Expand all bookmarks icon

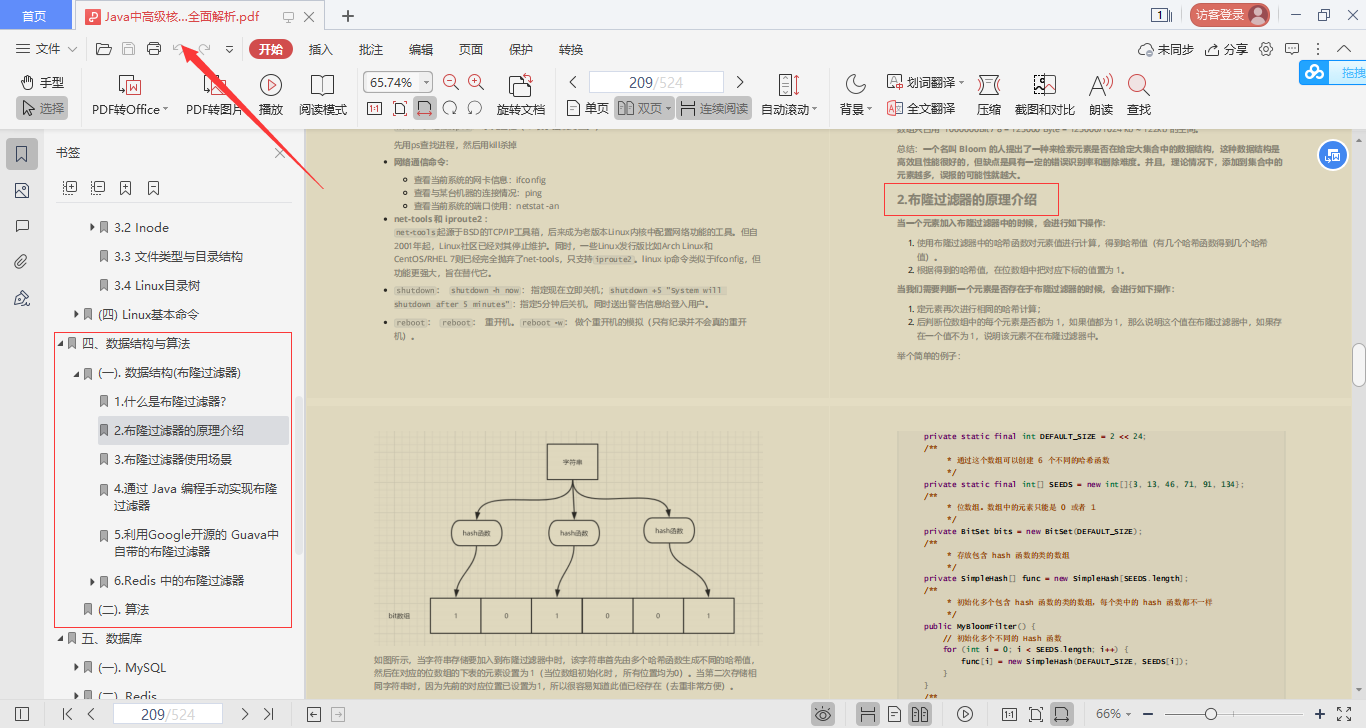click(x=70, y=187)
